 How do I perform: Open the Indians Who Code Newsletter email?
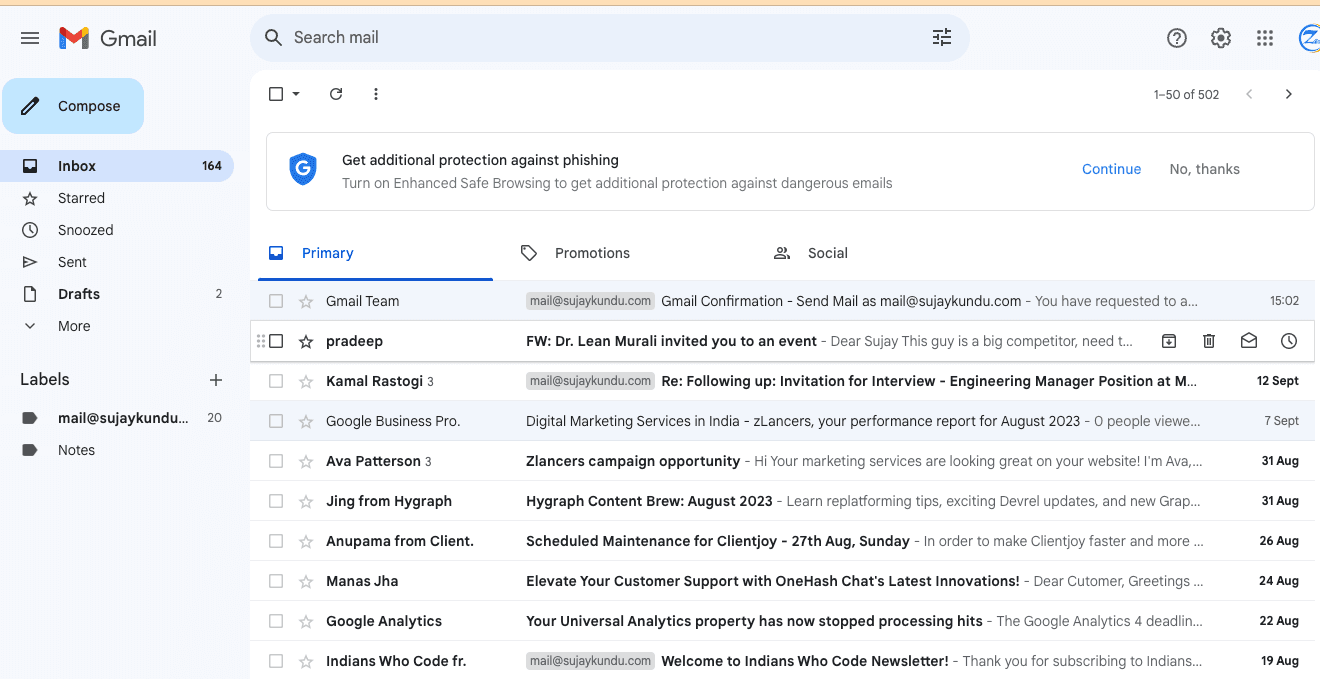coord(782,661)
